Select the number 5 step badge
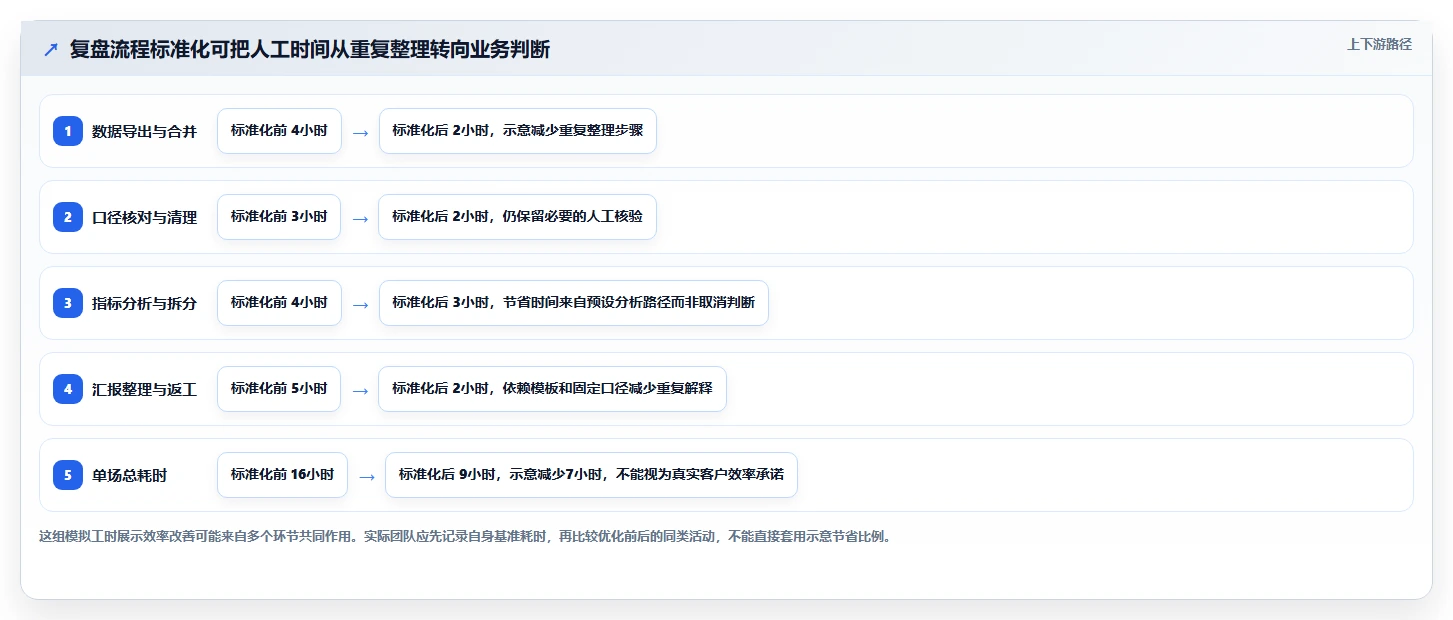The height and width of the screenshot is (620, 1453). (68, 475)
